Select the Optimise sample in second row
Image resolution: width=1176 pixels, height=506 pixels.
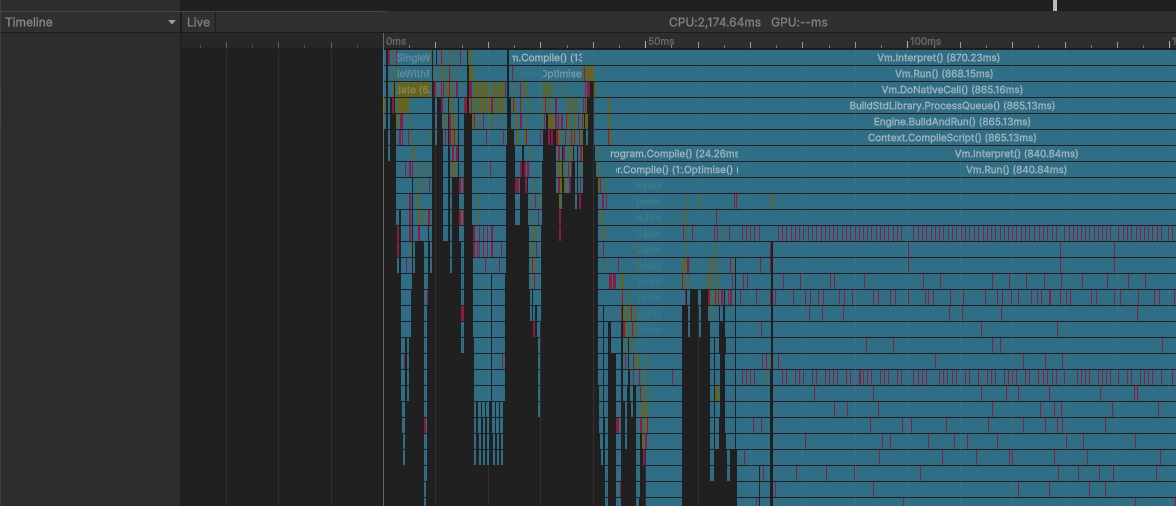click(561, 74)
